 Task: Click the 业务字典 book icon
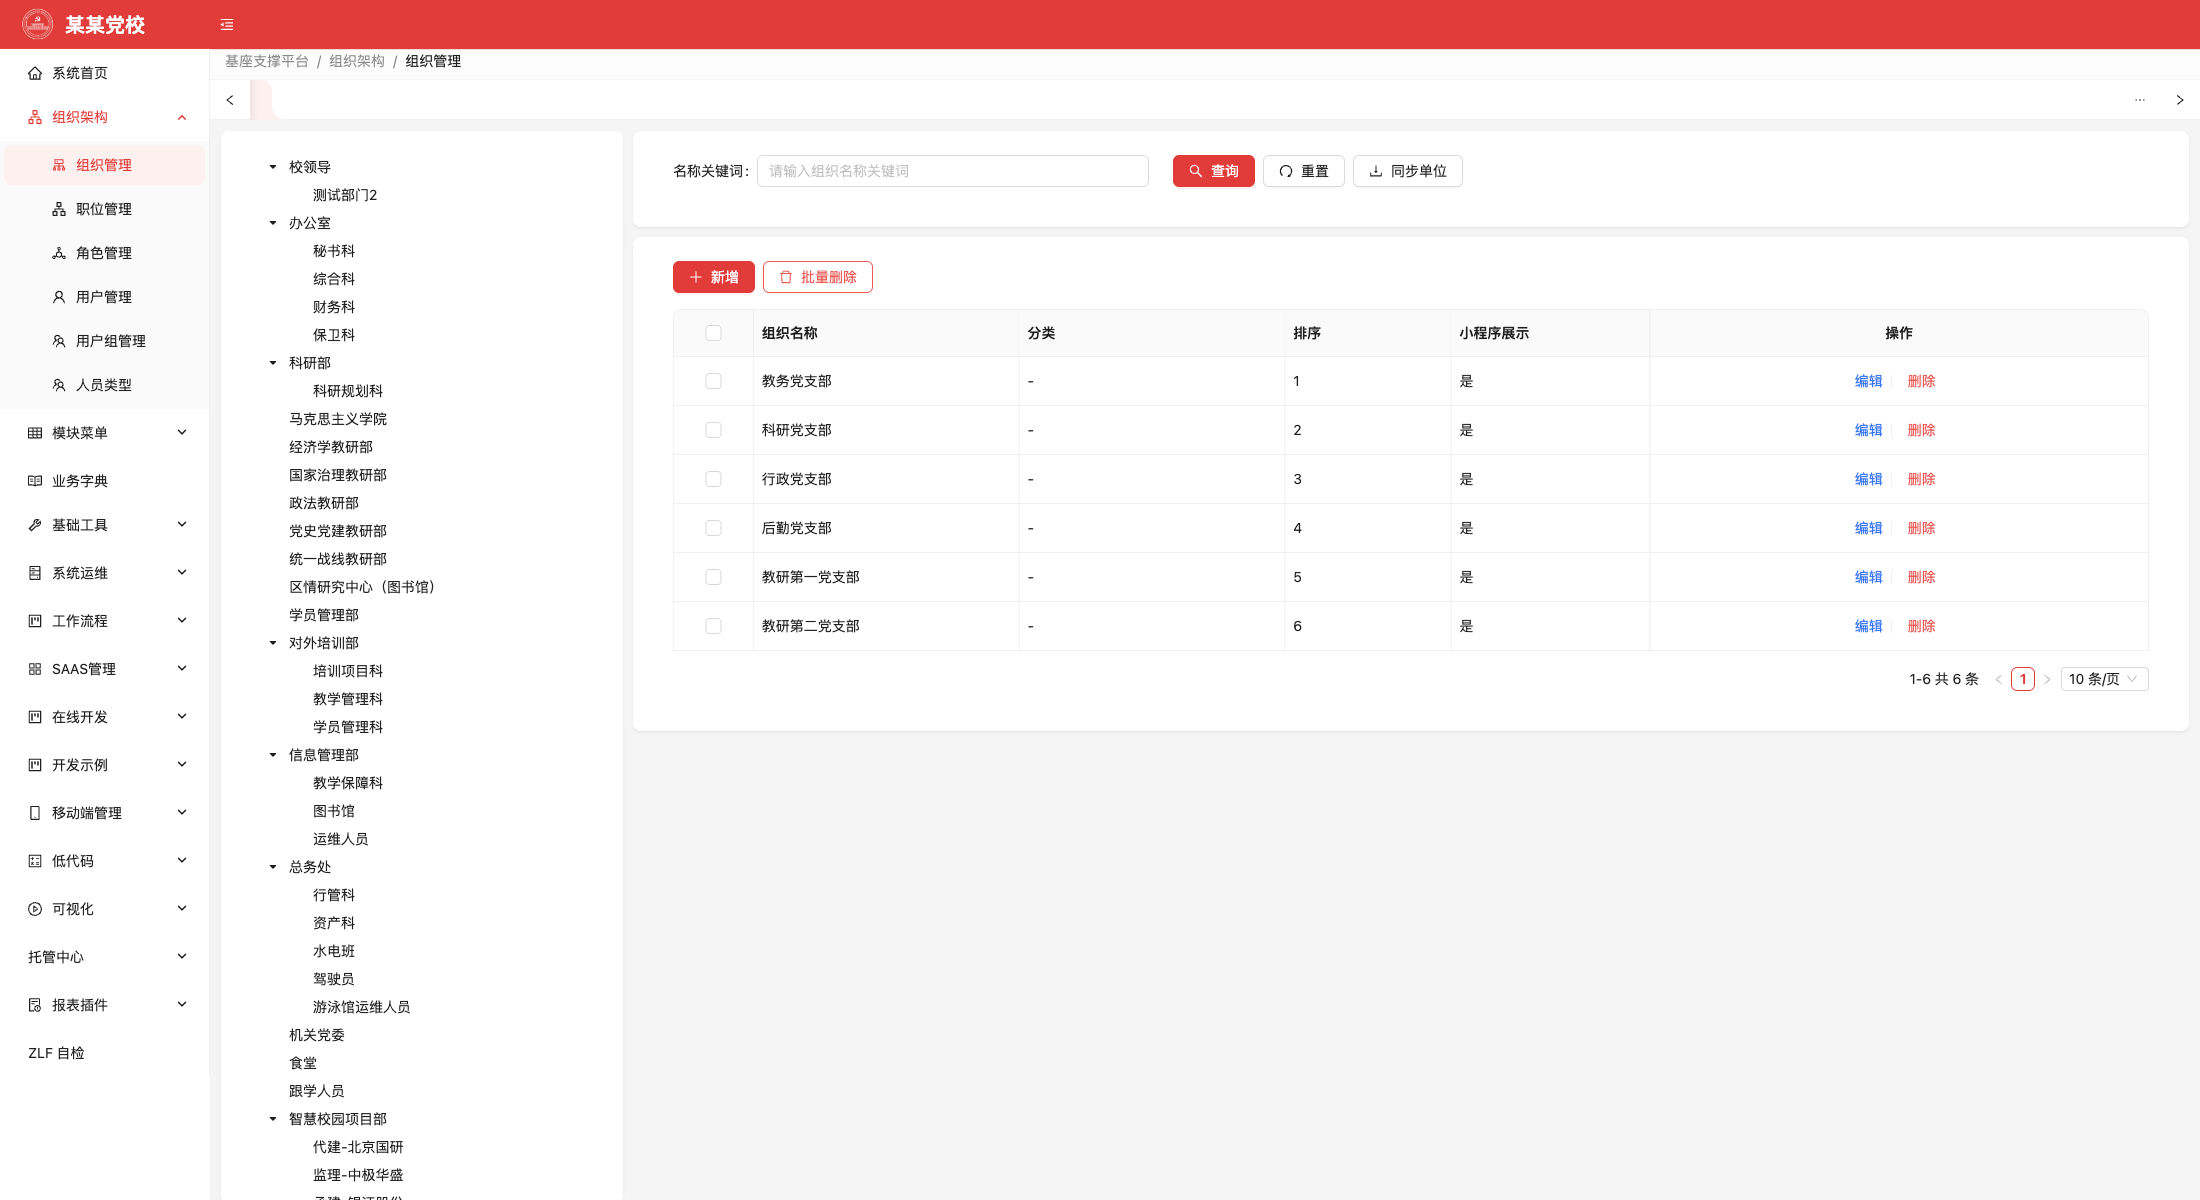coord(35,481)
